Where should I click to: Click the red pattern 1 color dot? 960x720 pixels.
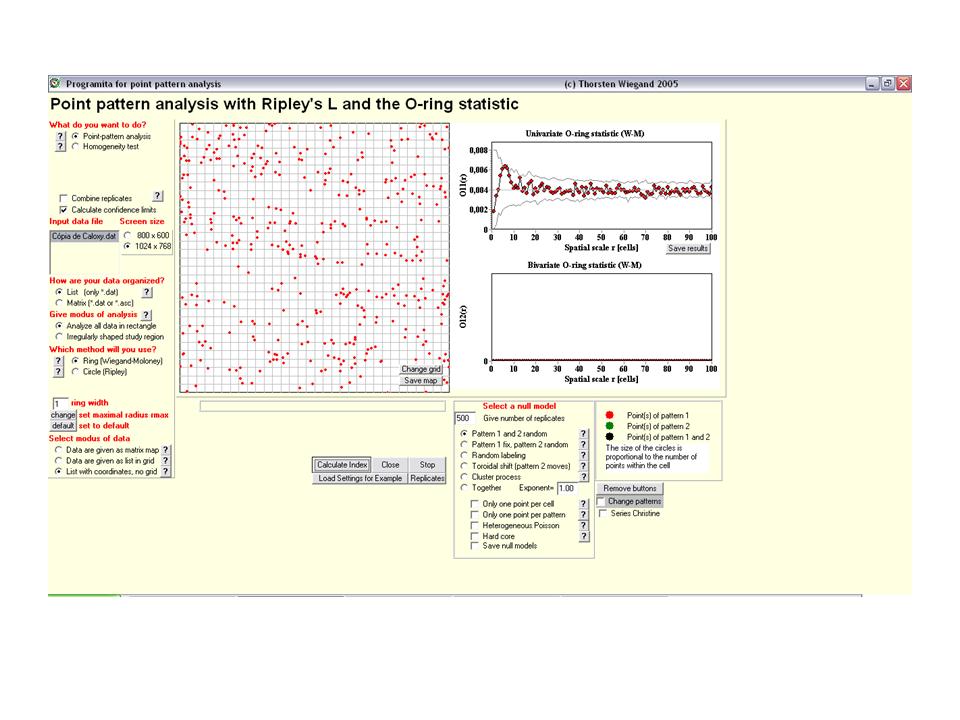coord(608,414)
